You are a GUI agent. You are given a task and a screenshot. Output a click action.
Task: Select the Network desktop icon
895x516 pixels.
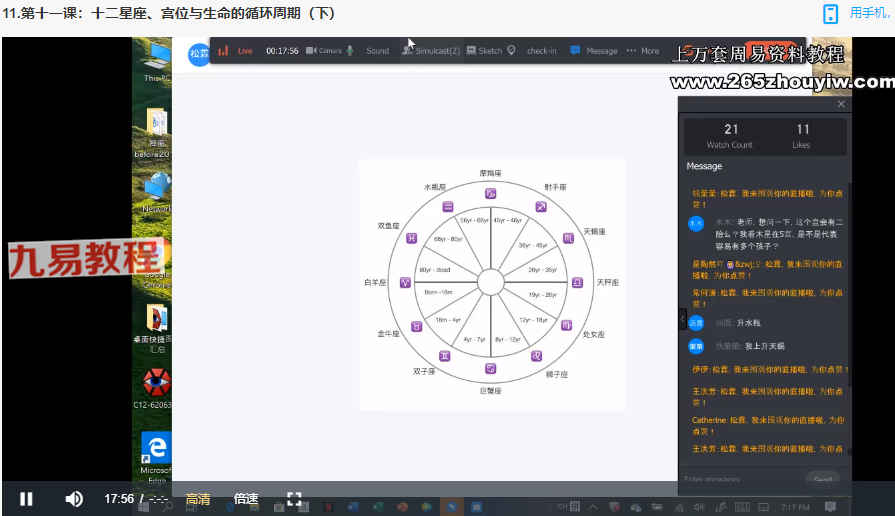[x=156, y=194]
